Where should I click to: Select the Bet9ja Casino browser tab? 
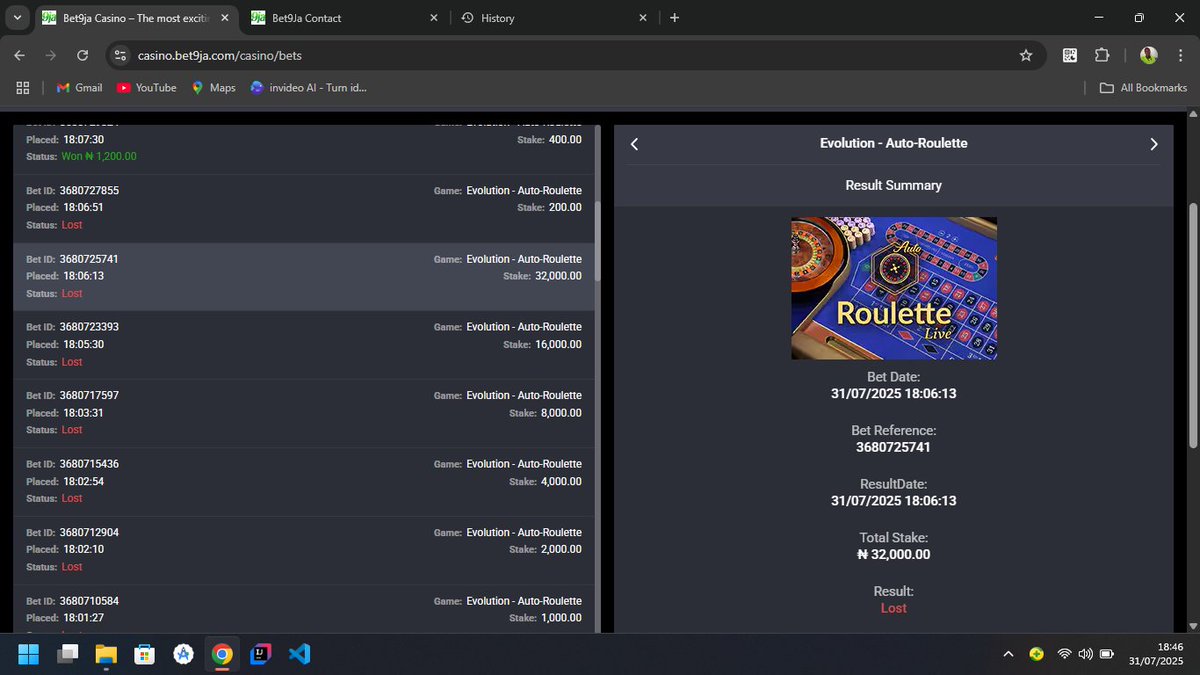[x=135, y=18]
